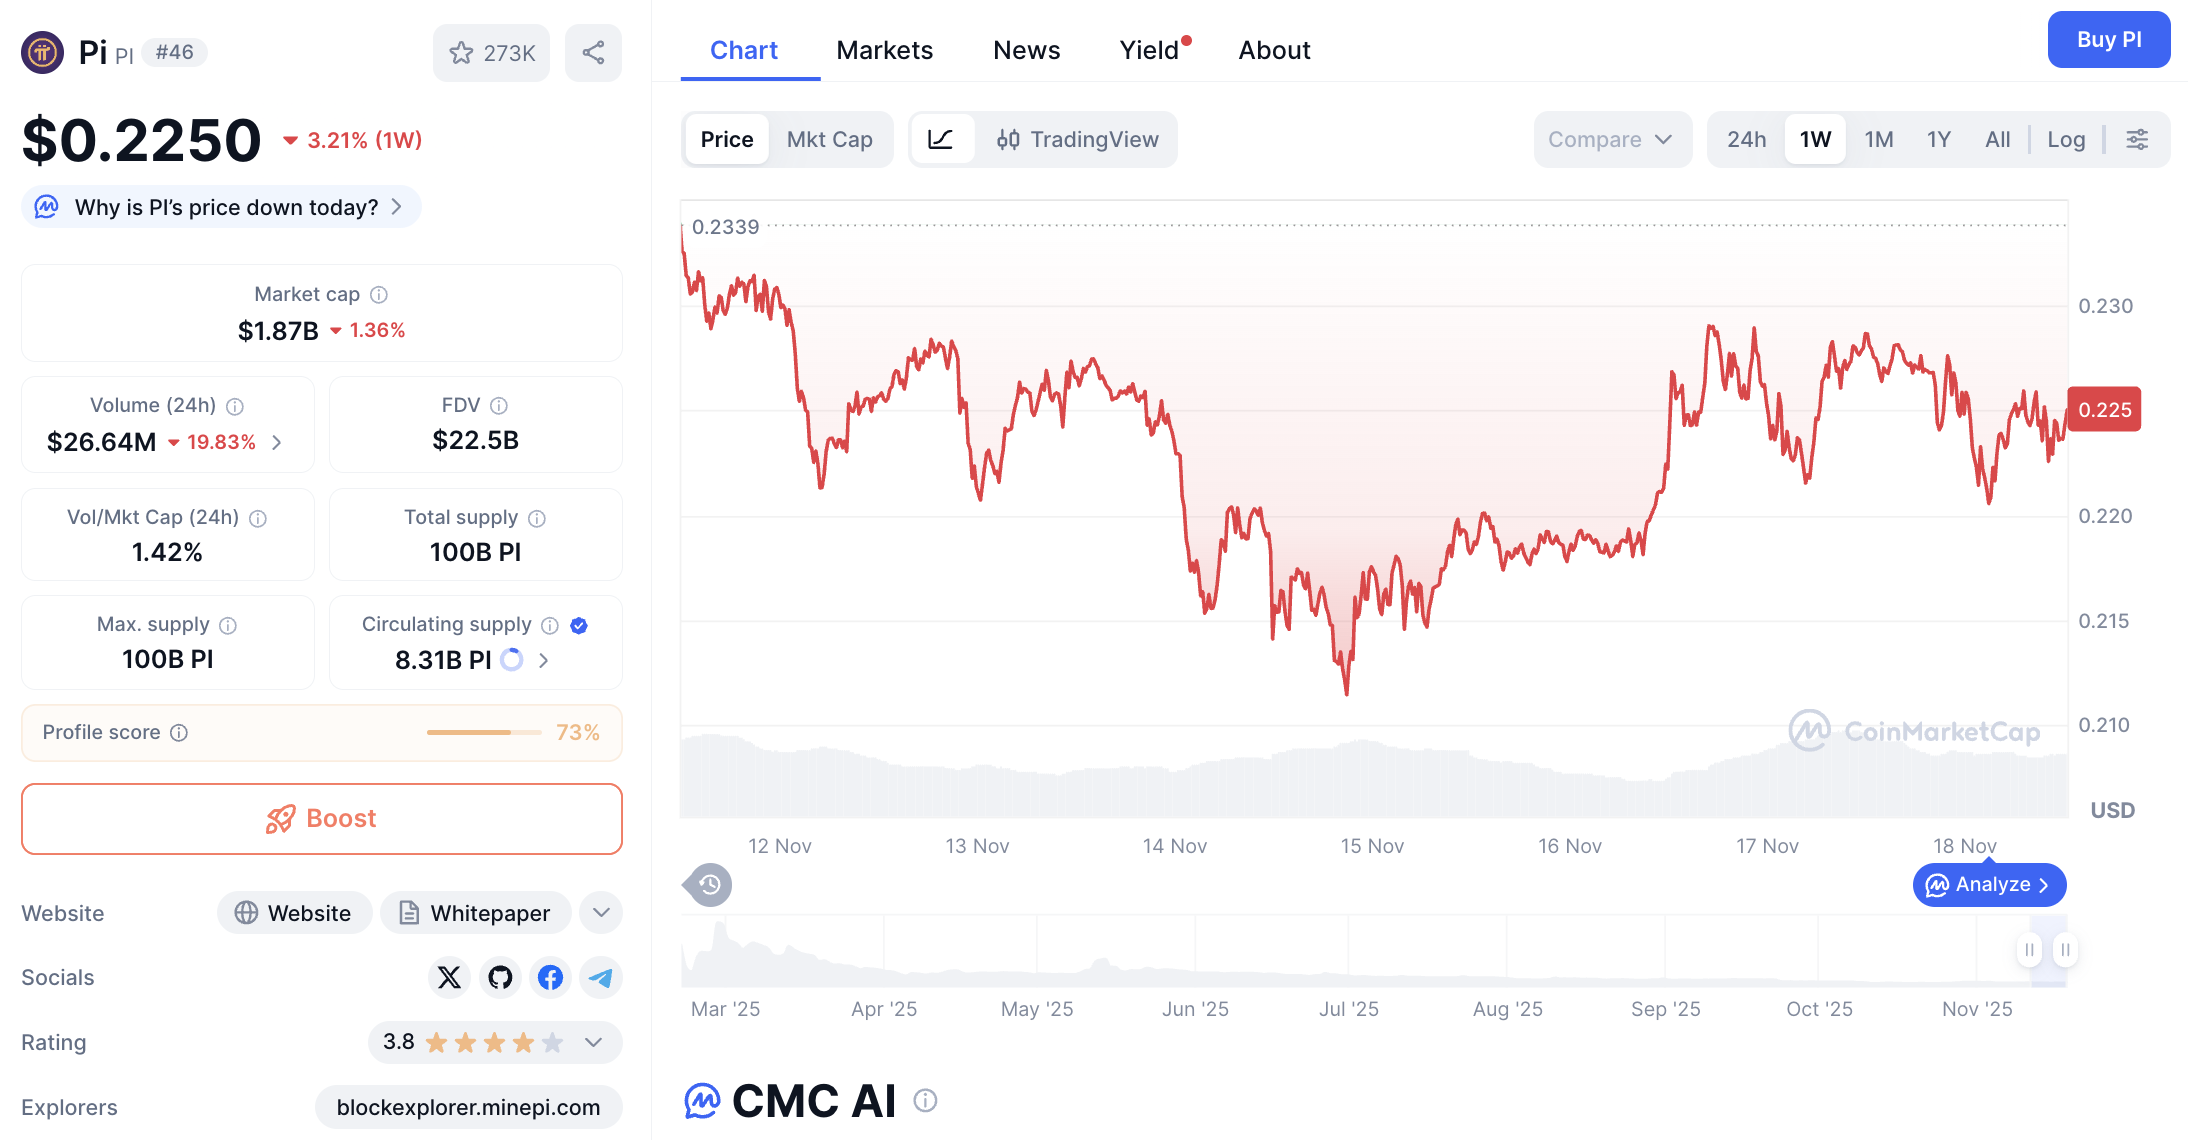Open chart settings sliders icon
Screen dimensions: 2188x1140
[2137, 139]
